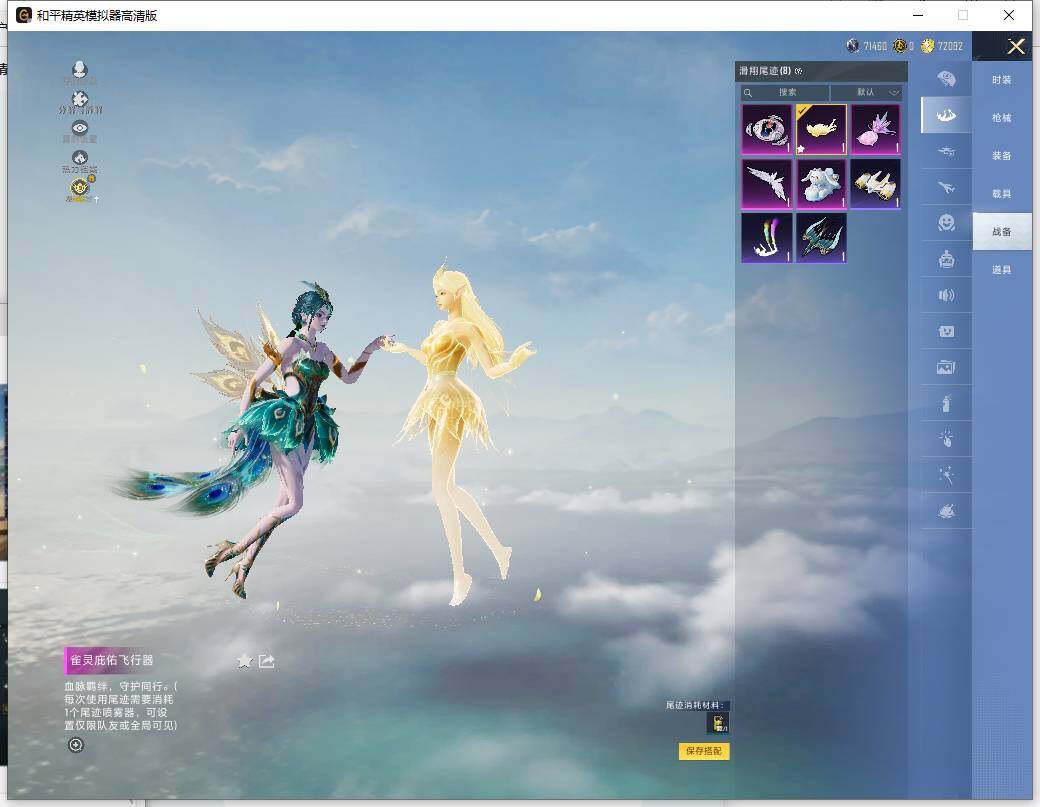The height and width of the screenshot is (807, 1040).
Task: Click the dark gold token currency icon
Action: click(x=899, y=46)
